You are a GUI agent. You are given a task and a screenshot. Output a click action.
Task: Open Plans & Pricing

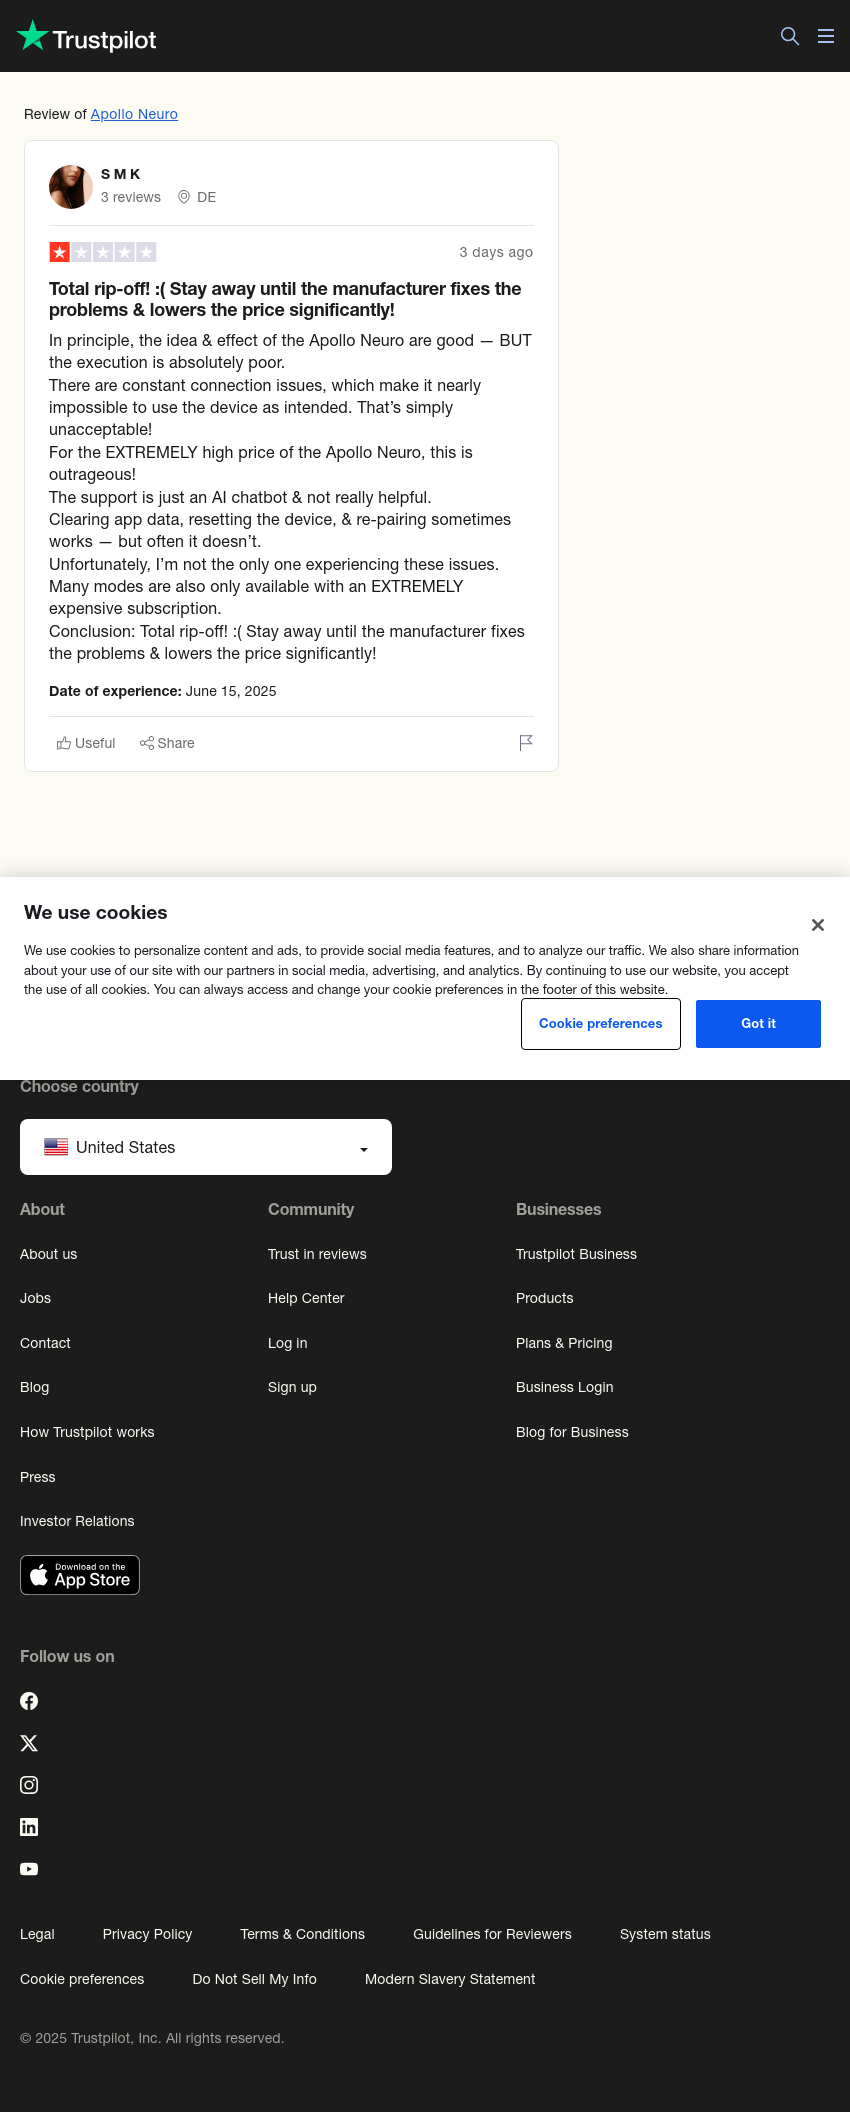pos(564,1343)
